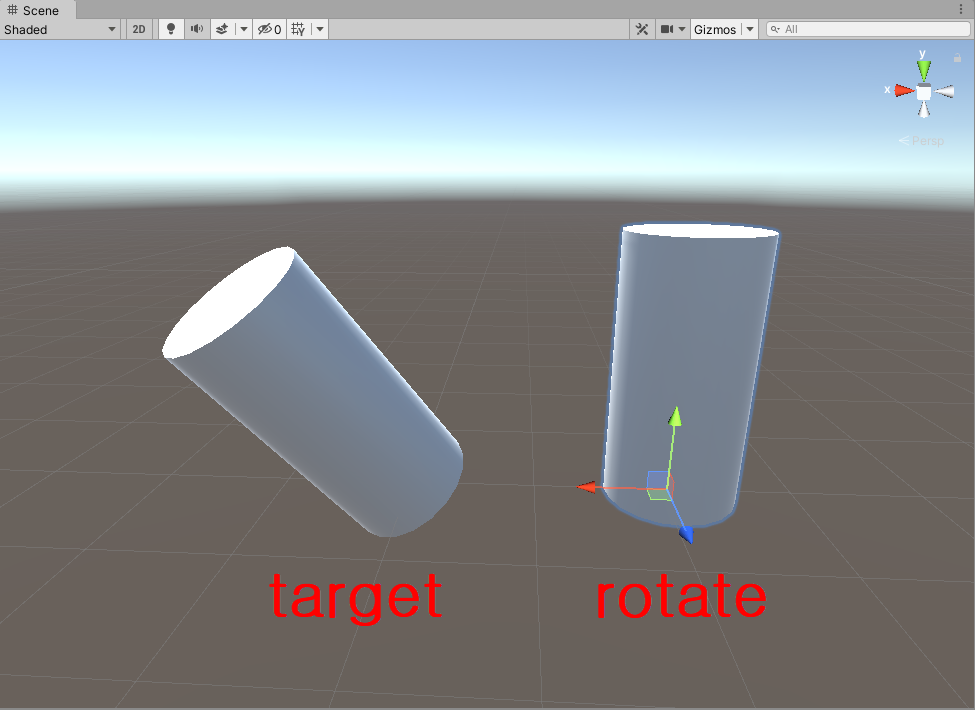Open the Shaded draw mode dropdown

(x=60, y=29)
